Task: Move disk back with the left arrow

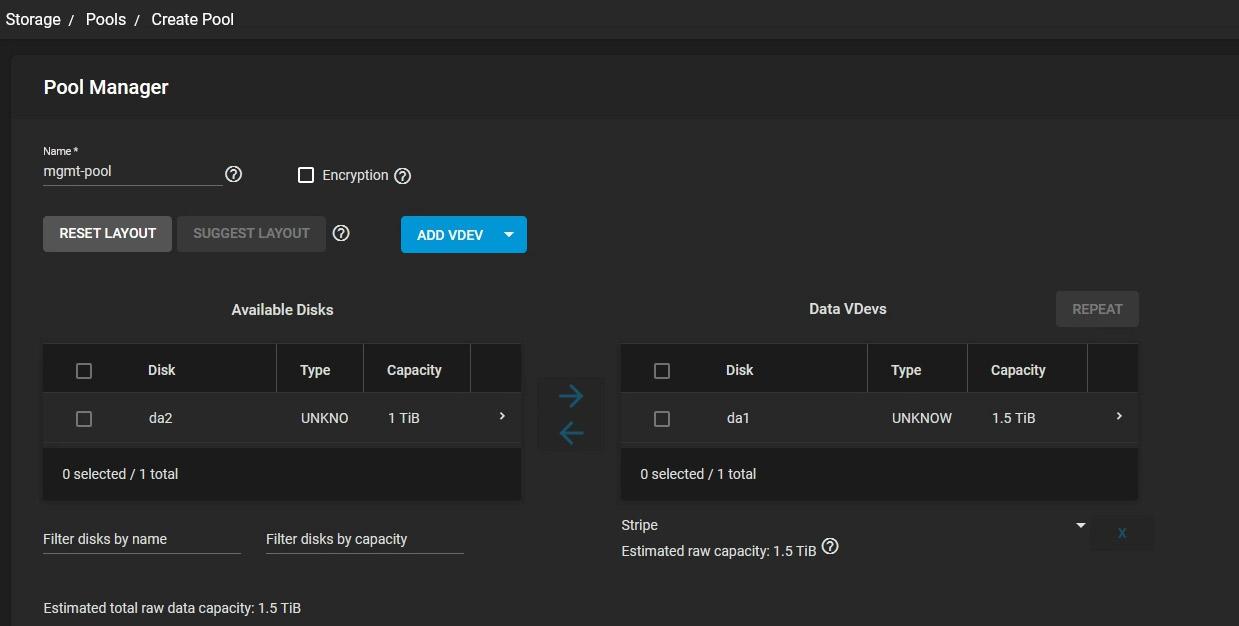Action: [x=571, y=433]
